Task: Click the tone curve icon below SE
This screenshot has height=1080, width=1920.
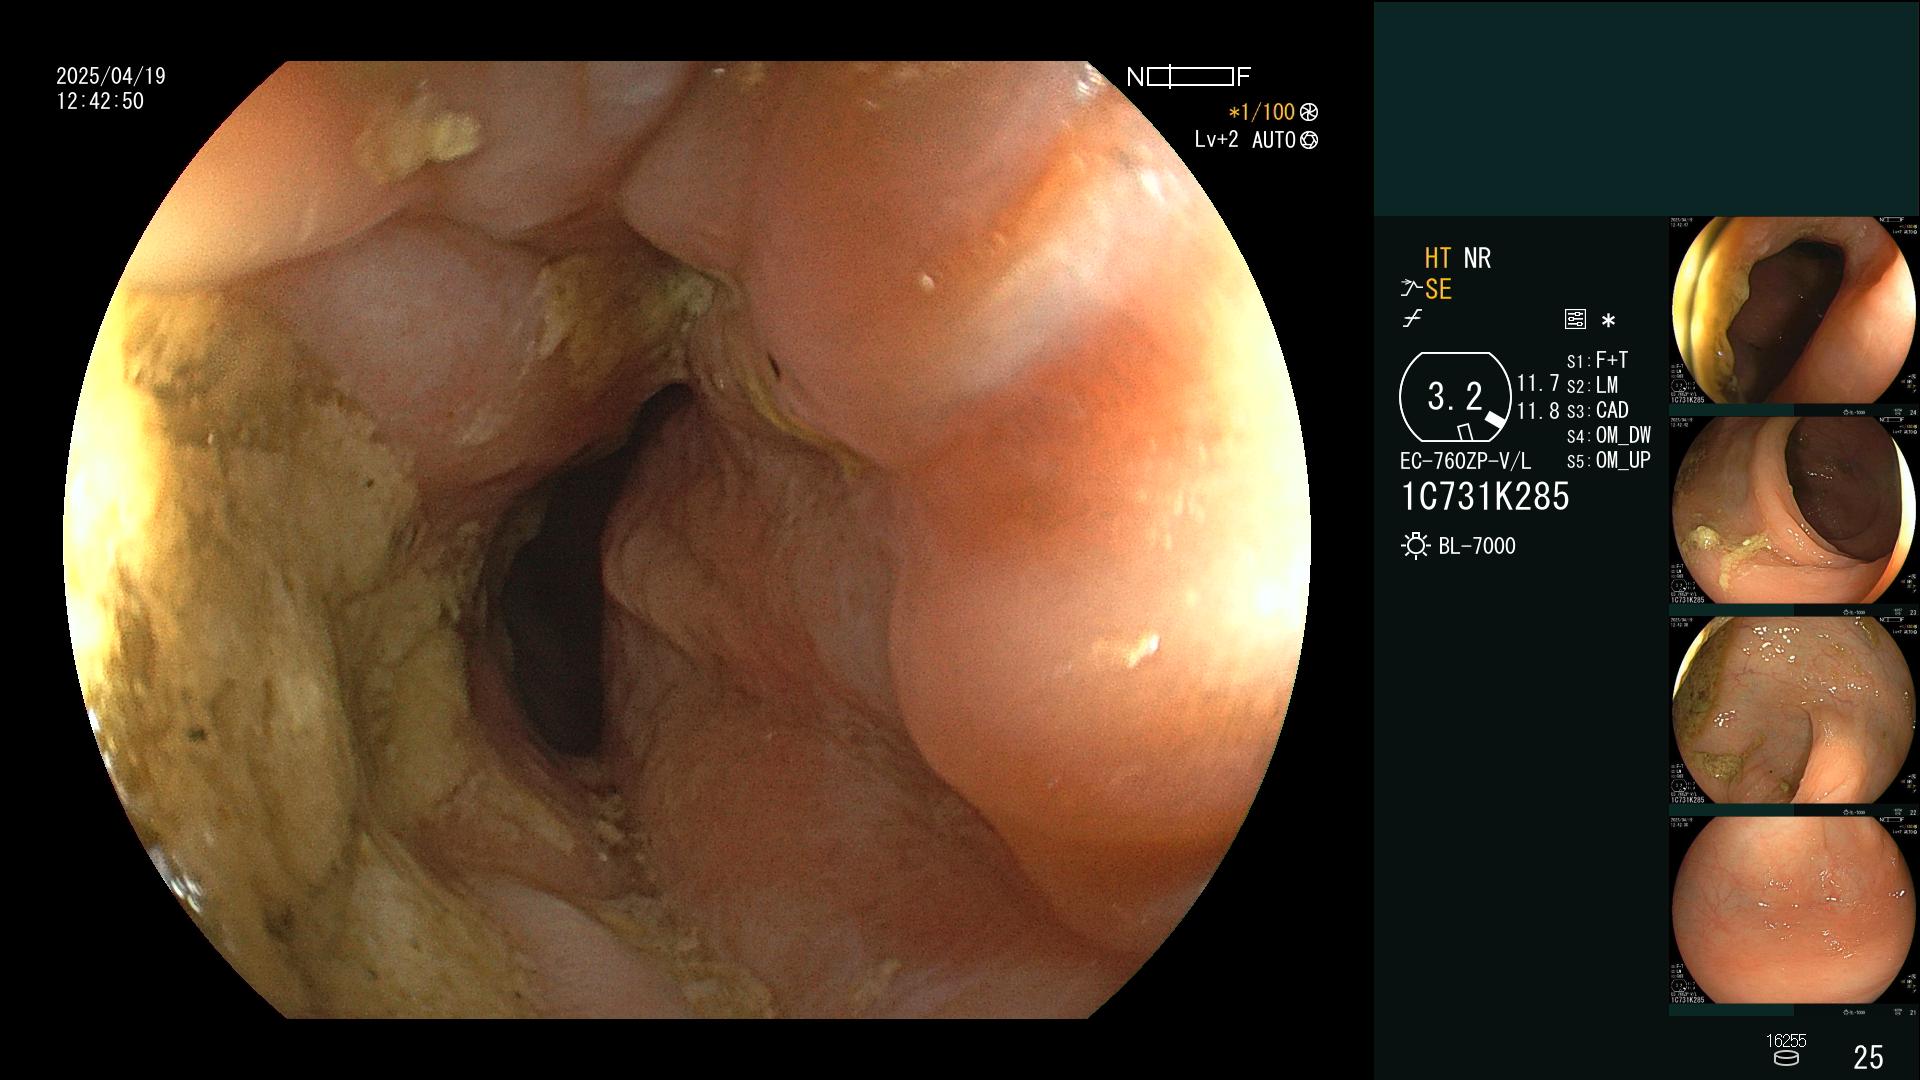Action: [x=1412, y=319]
